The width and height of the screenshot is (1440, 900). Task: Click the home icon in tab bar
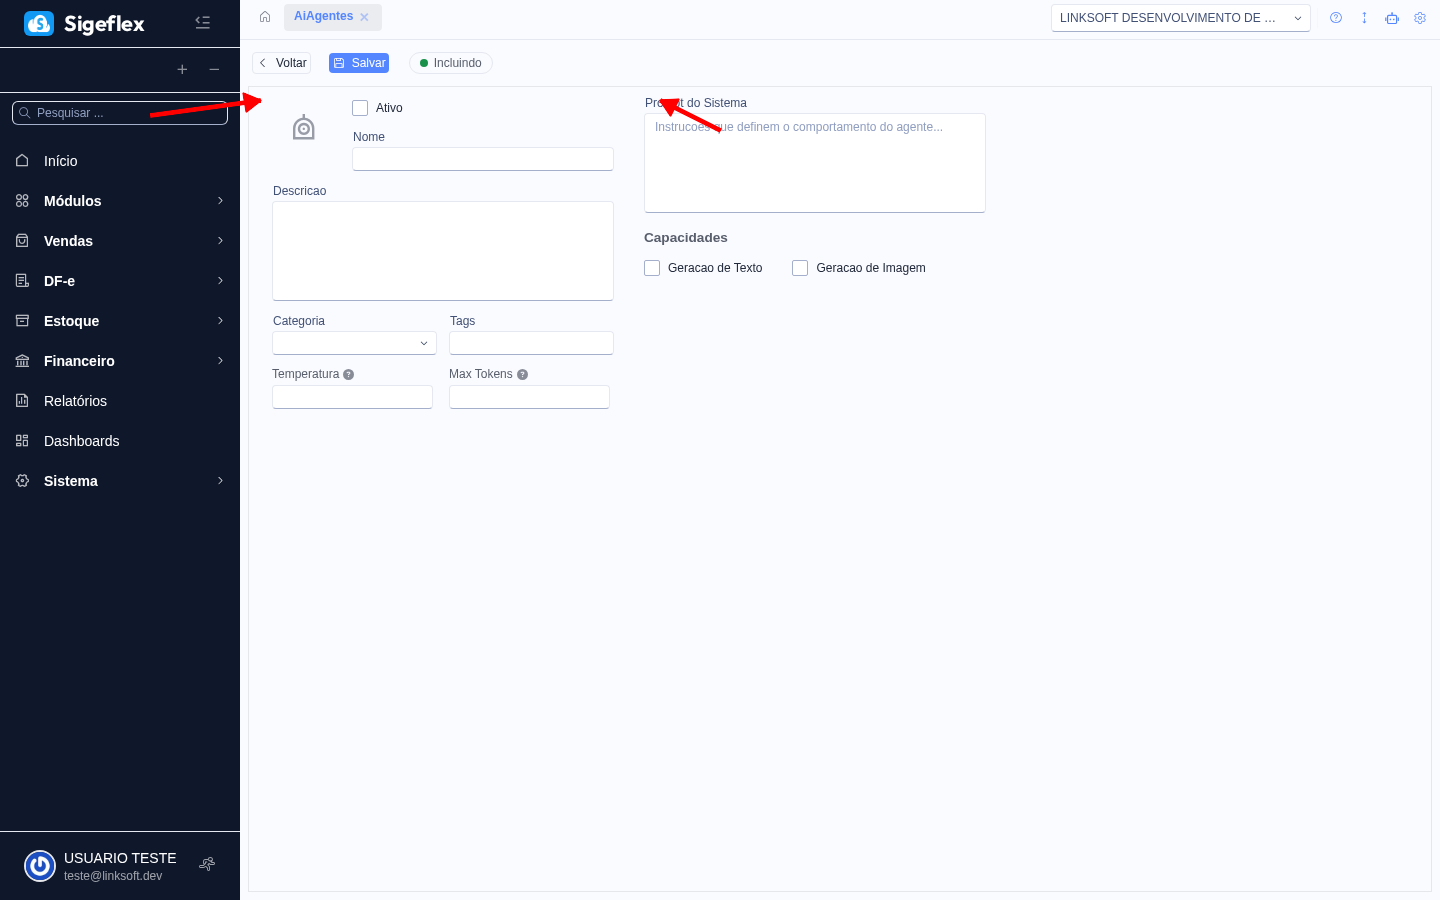265,17
